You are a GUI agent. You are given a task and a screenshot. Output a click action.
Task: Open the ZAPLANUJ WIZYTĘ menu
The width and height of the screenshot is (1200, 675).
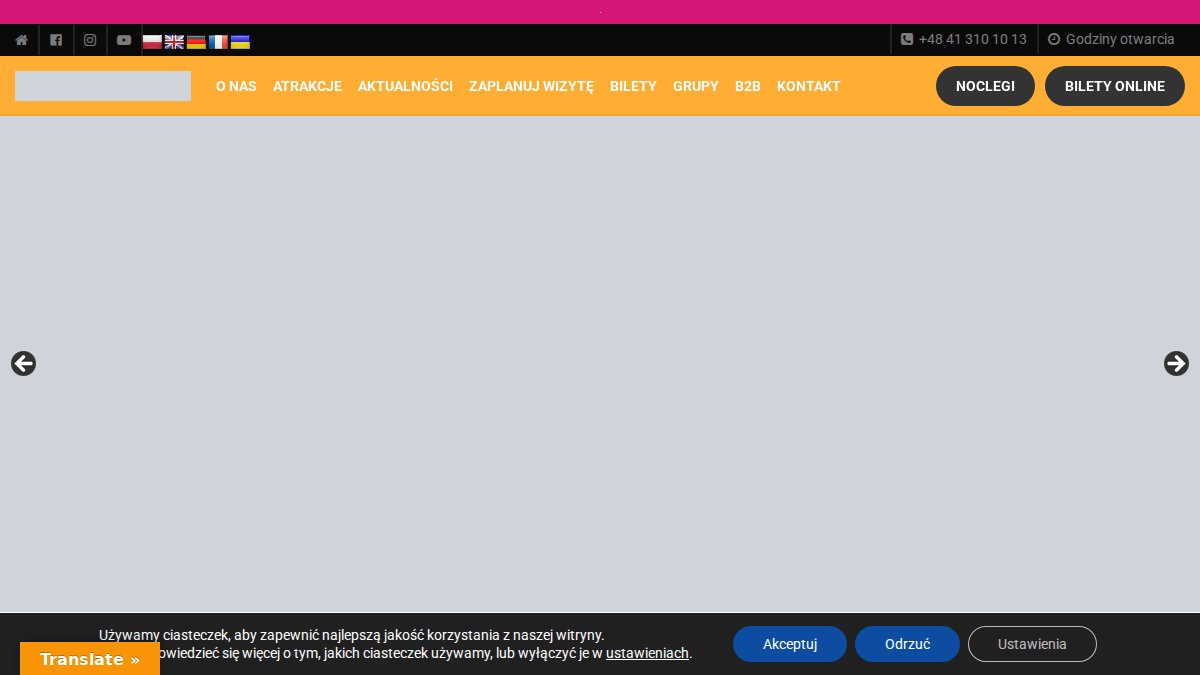click(x=531, y=86)
